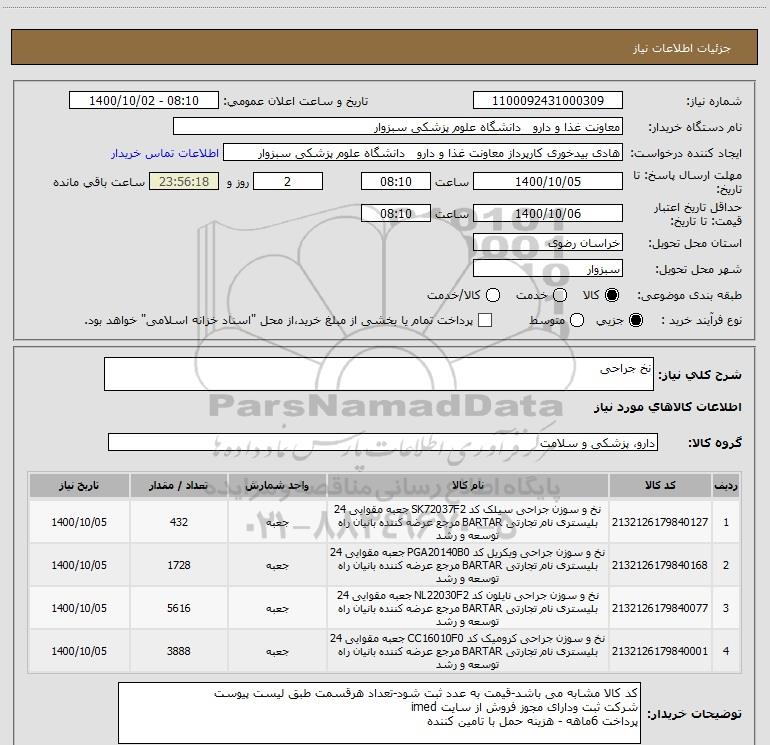Click the remaining days field showing 2

pyautogui.click(x=288, y=181)
